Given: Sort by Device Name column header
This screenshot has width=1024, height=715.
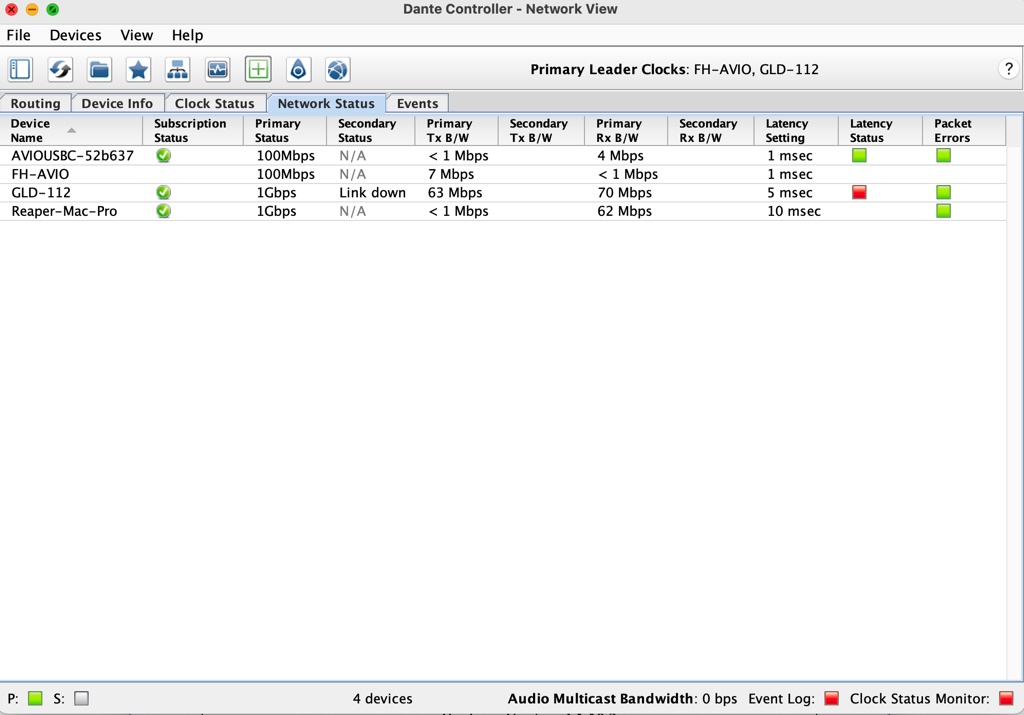Looking at the screenshot, I should (71, 131).
